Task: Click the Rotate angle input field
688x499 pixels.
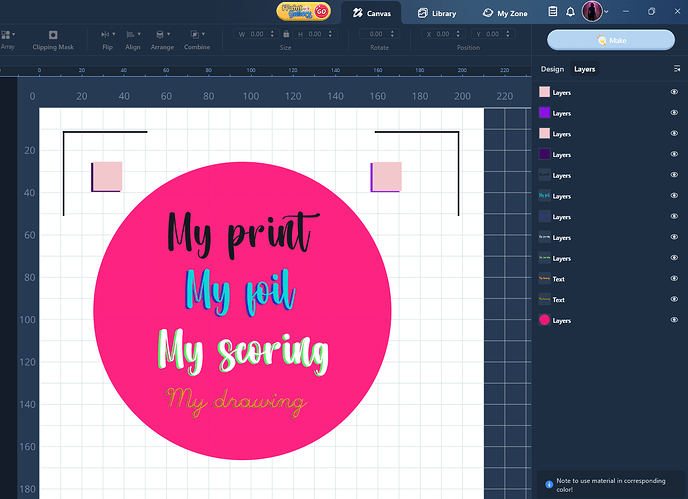Action: [x=378, y=34]
